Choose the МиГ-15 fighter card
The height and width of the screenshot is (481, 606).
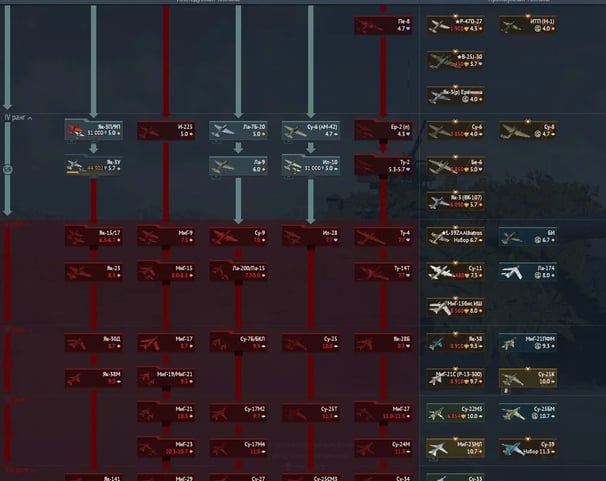coord(165,271)
